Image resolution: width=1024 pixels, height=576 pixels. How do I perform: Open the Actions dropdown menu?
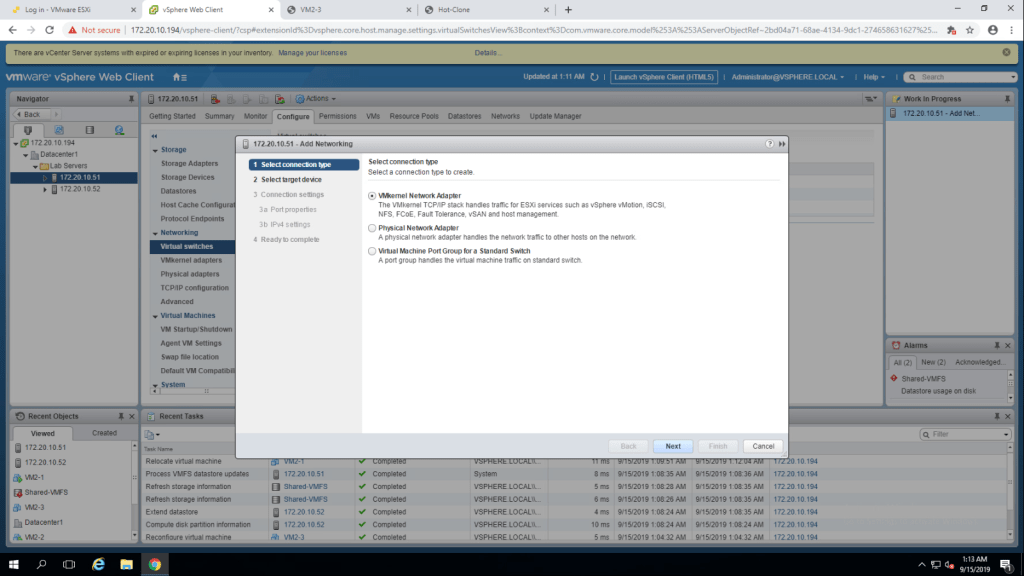click(x=320, y=98)
